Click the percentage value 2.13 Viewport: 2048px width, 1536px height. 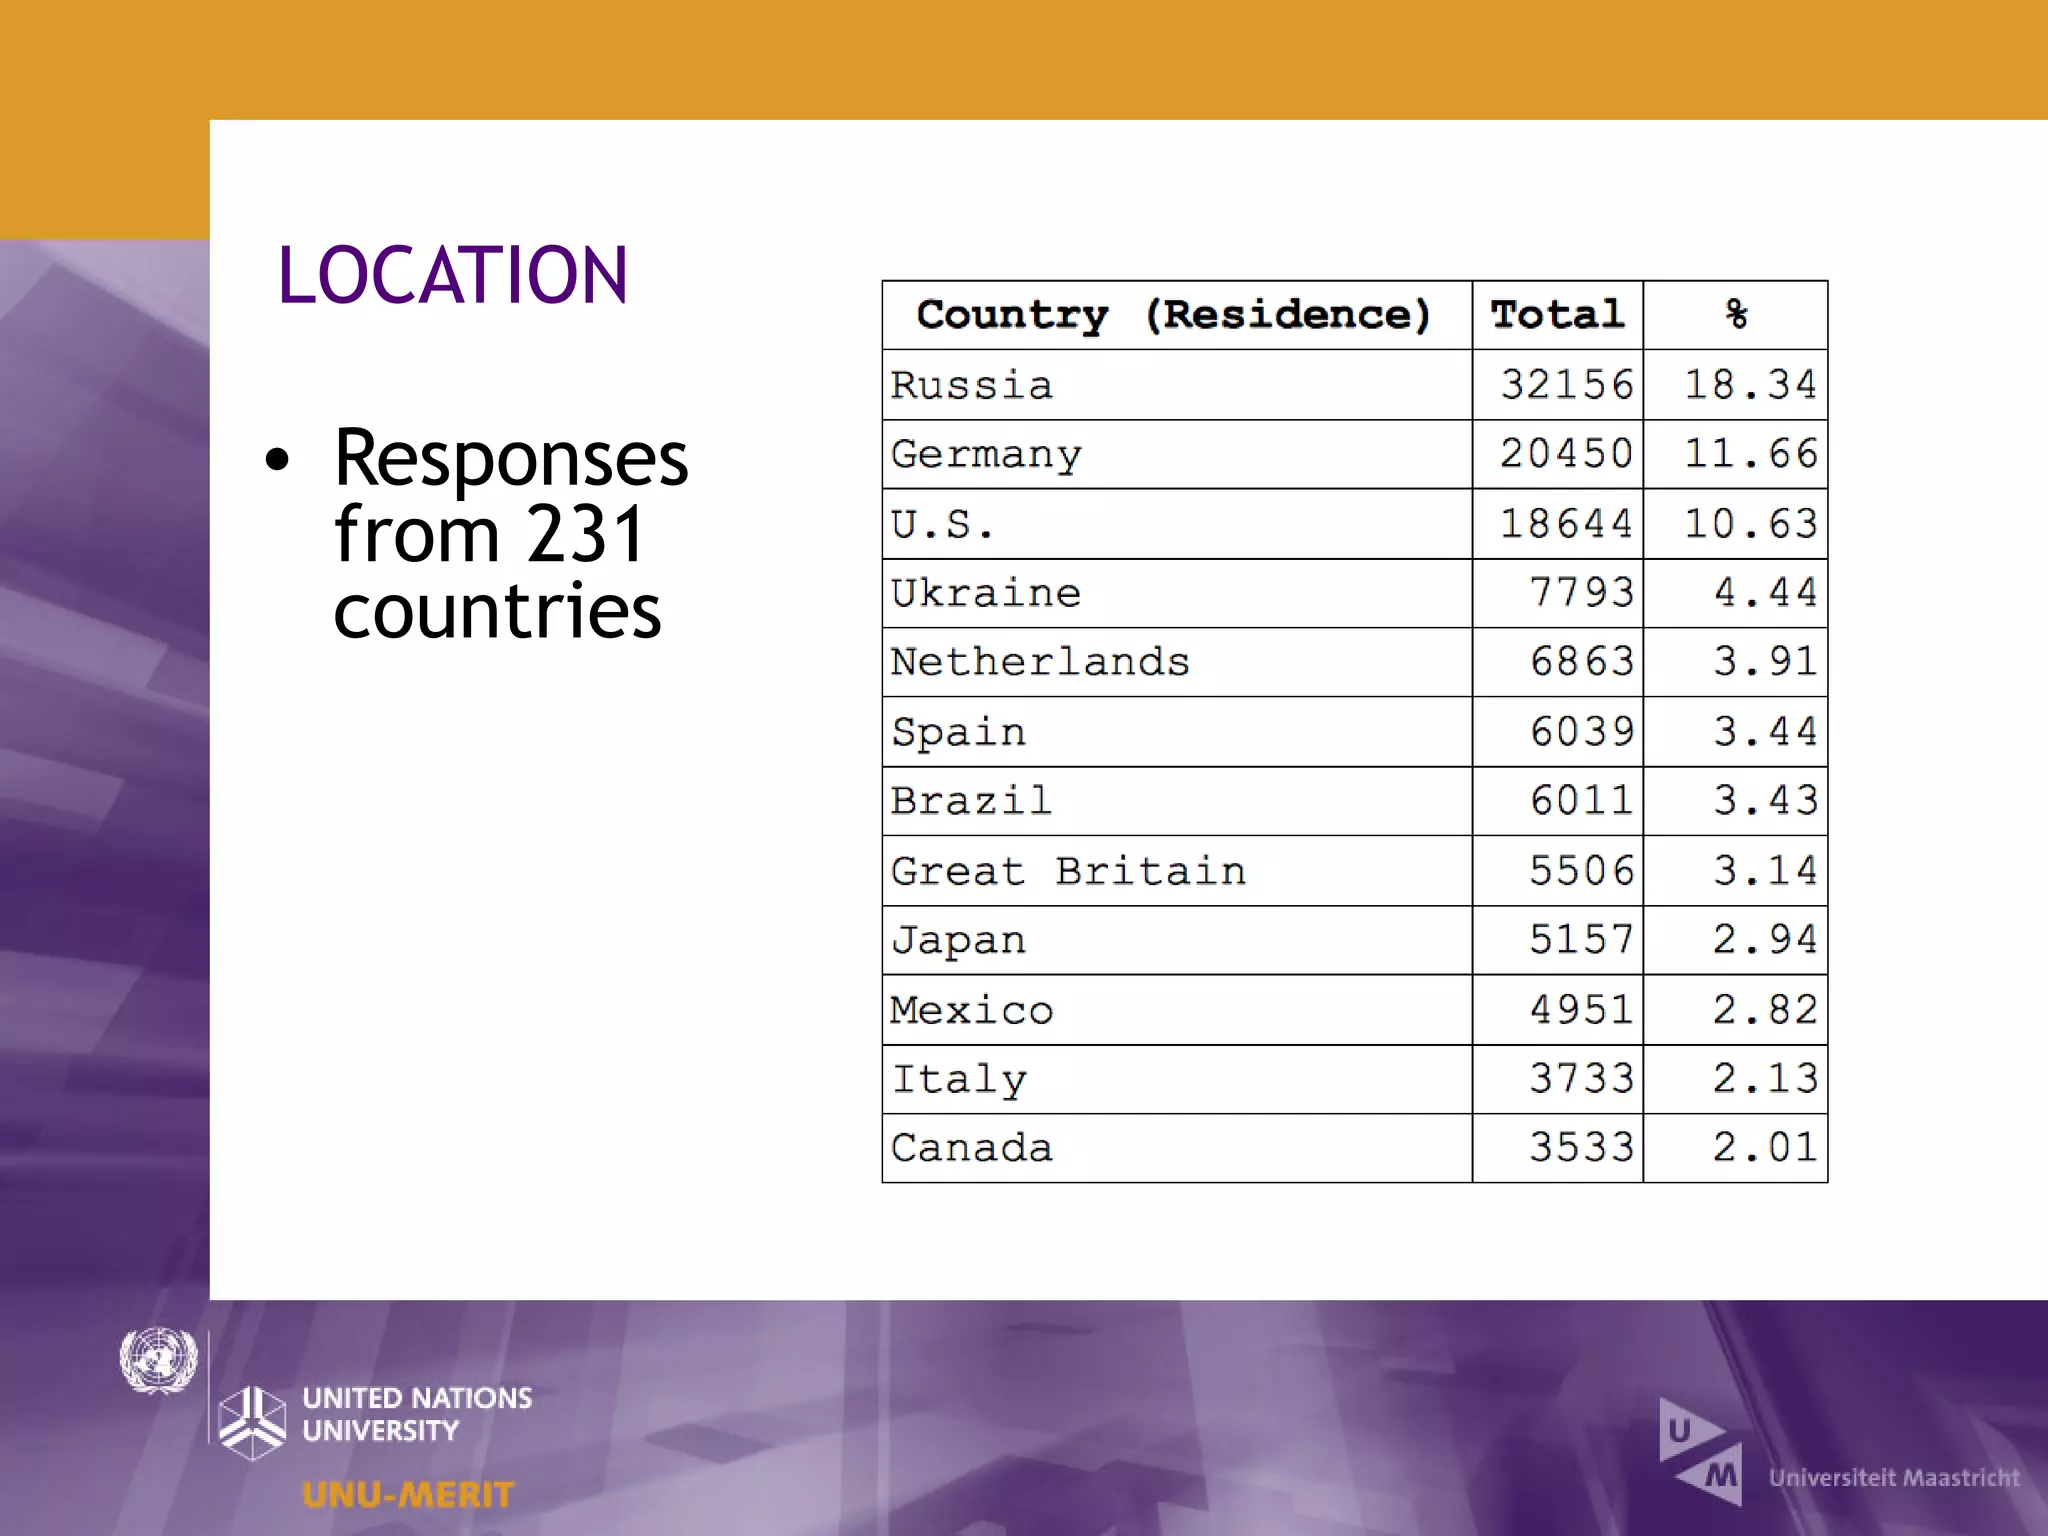click(x=1765, y=1079)
